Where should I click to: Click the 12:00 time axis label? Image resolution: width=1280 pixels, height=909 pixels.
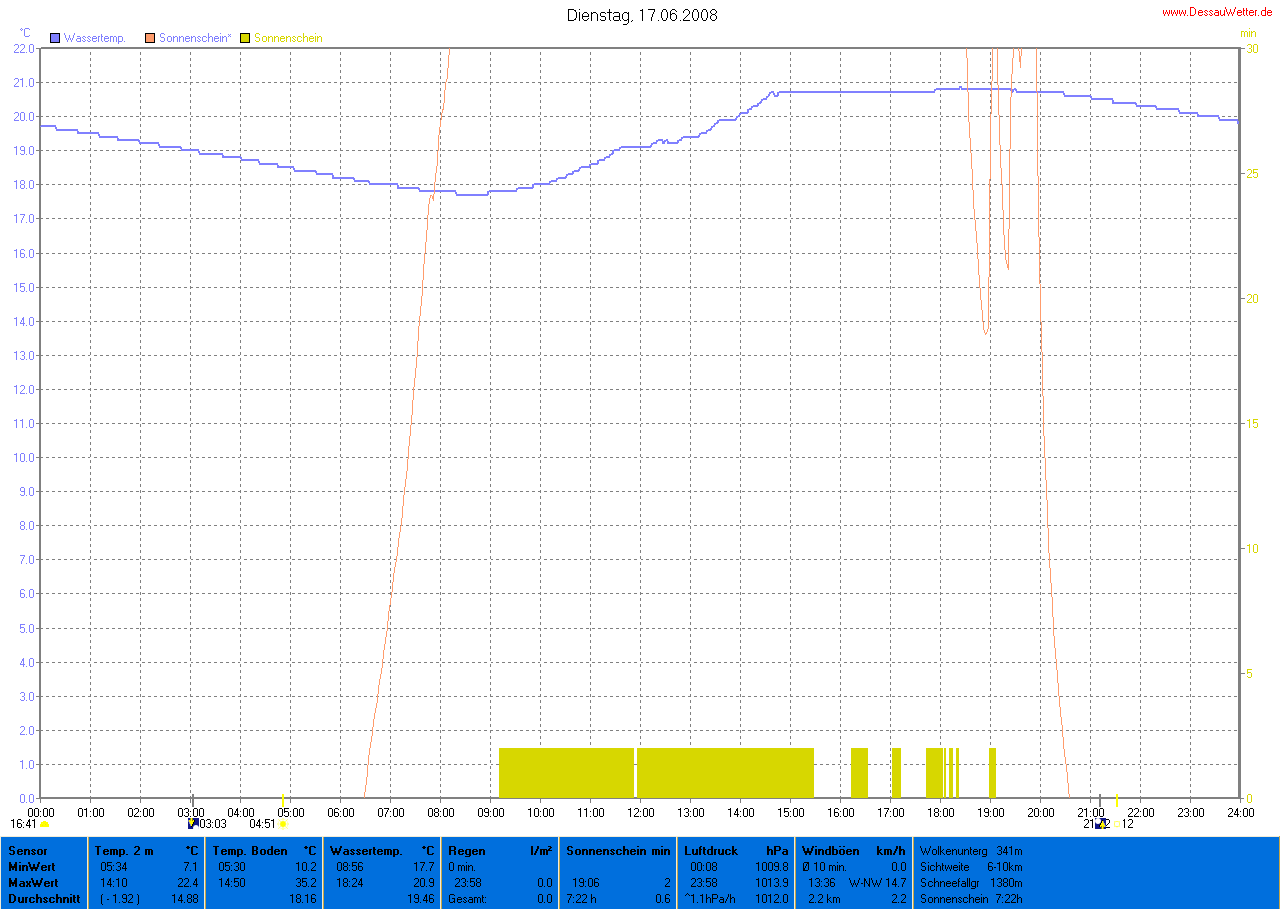click(640, 811)
